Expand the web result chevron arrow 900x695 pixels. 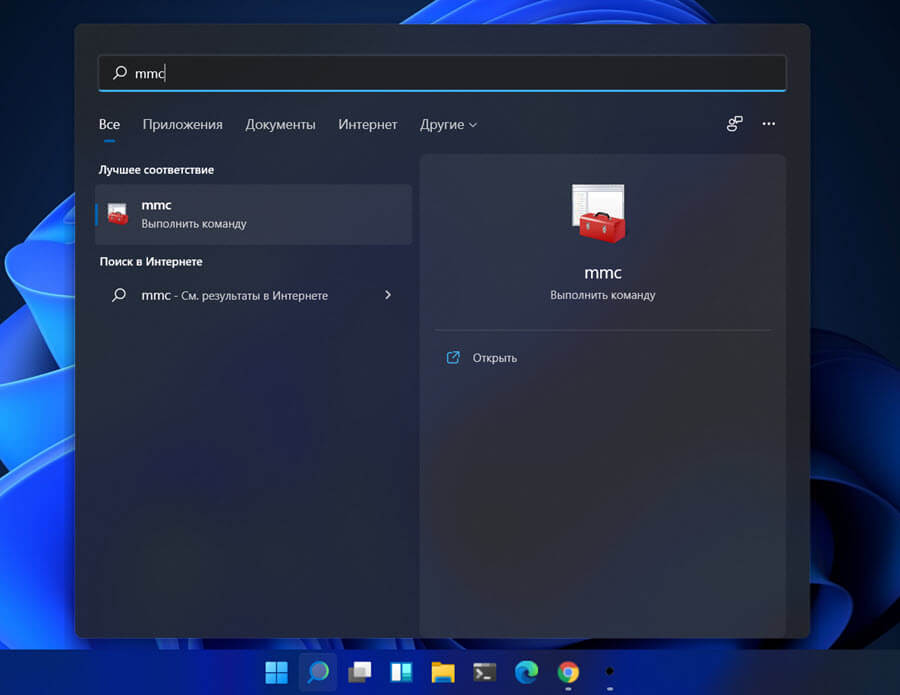[x=388, y=294]
